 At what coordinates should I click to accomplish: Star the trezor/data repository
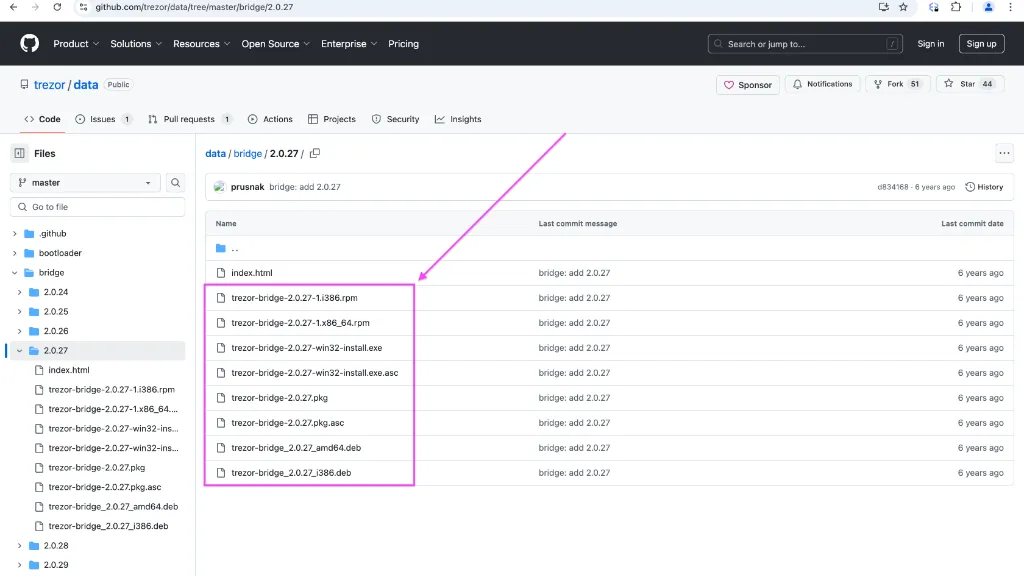968,84
